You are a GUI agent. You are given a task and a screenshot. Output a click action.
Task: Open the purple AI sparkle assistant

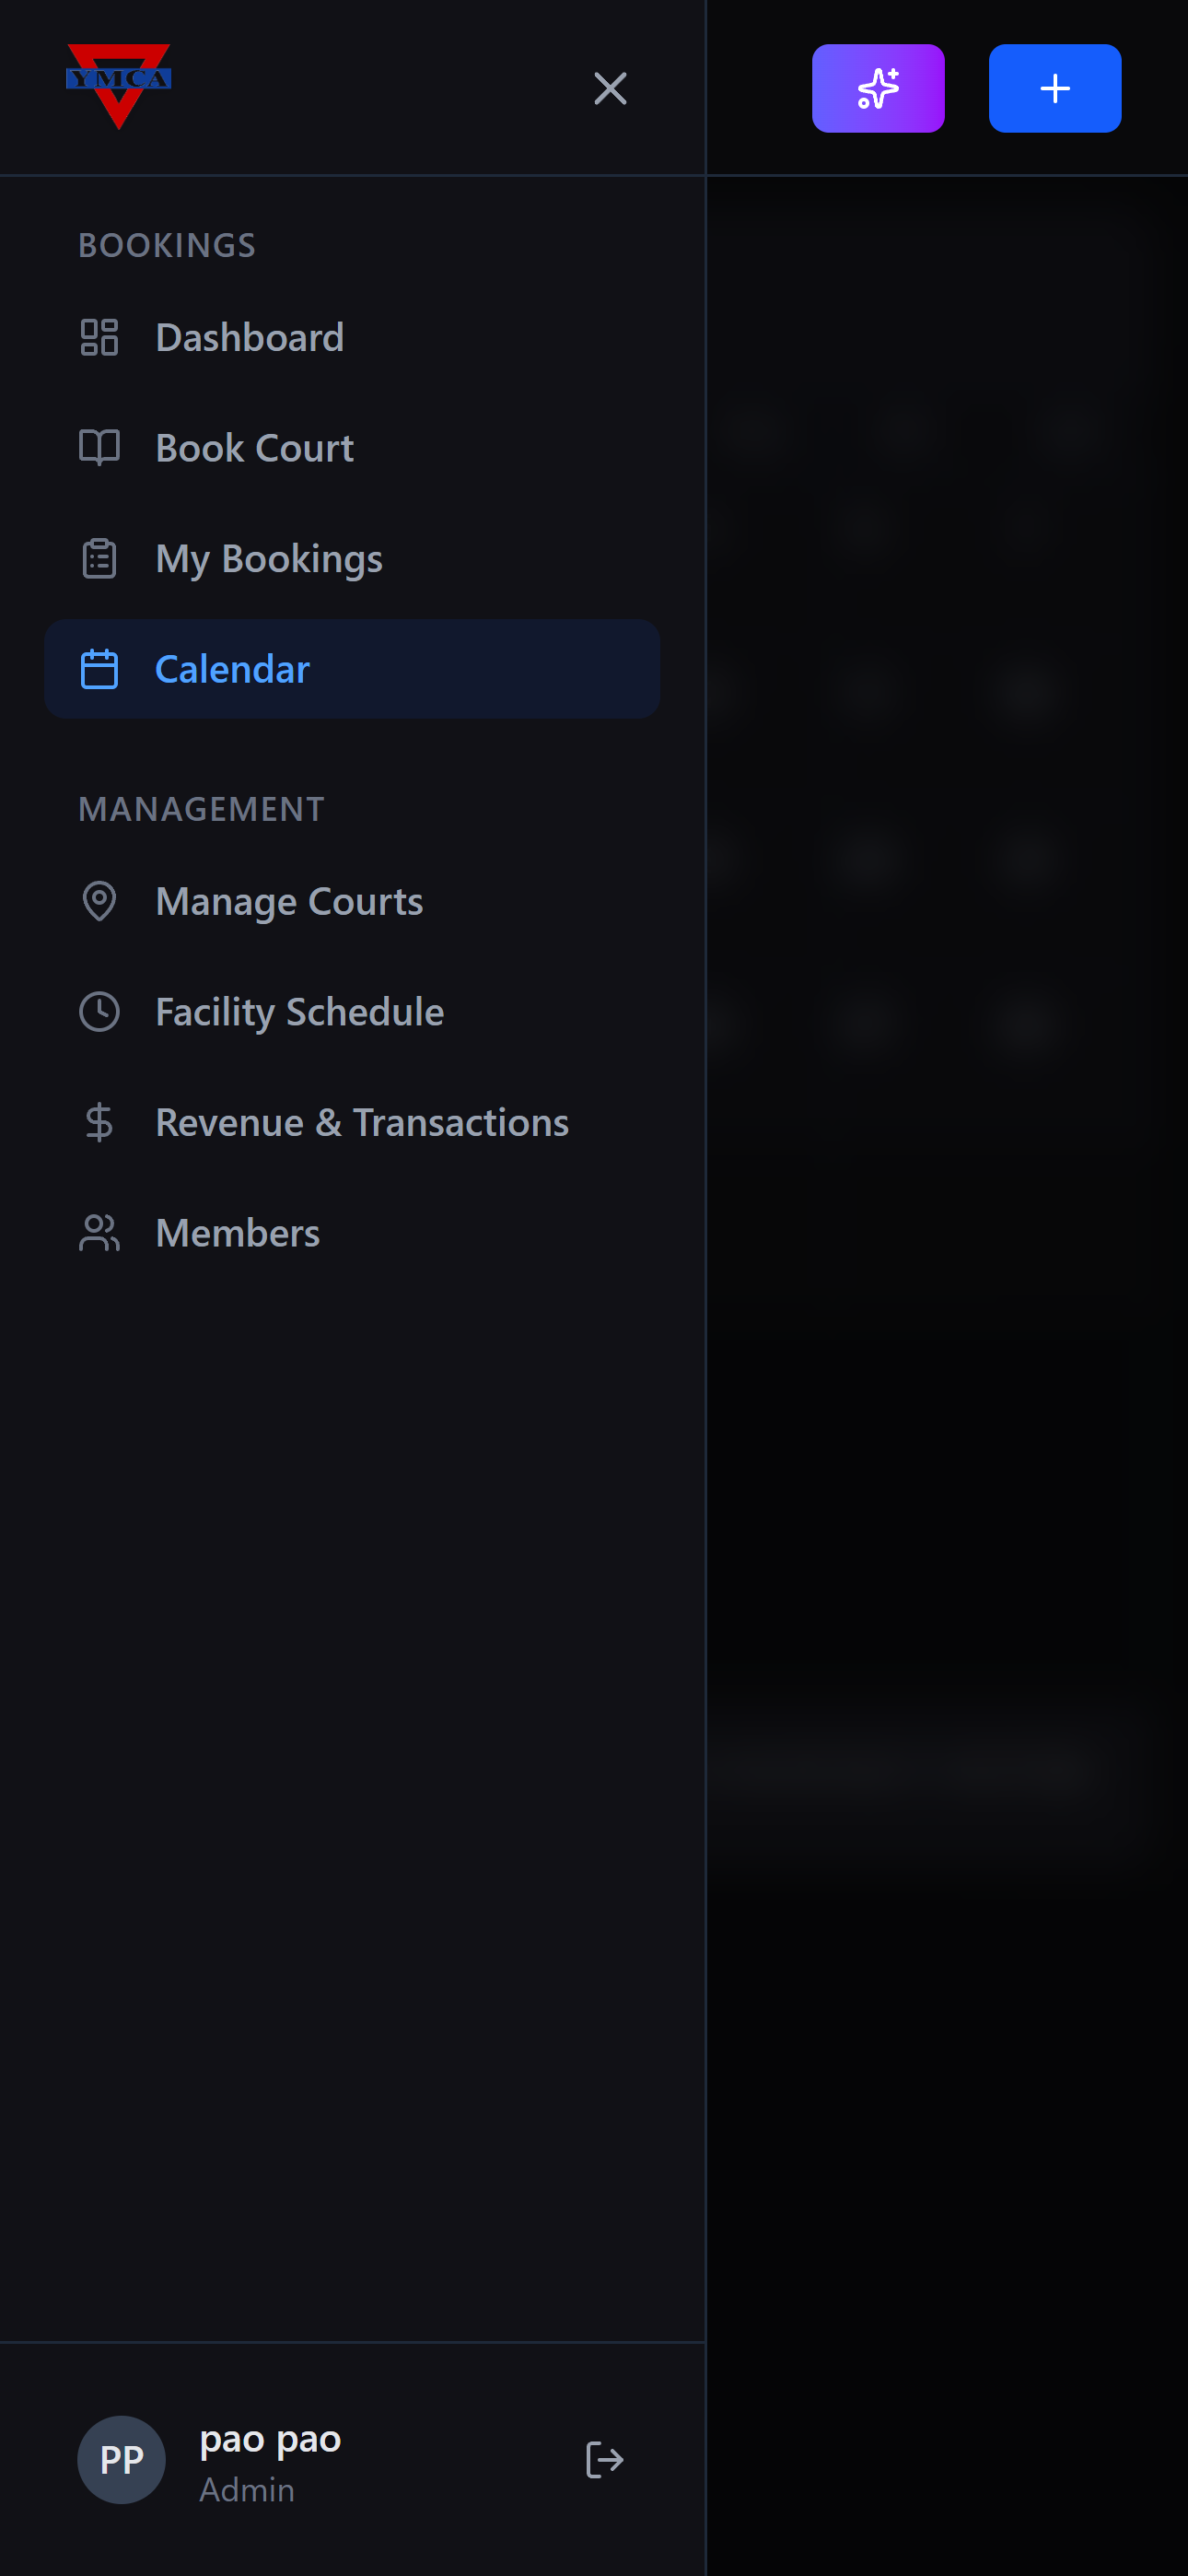click(x=878, y=88)
